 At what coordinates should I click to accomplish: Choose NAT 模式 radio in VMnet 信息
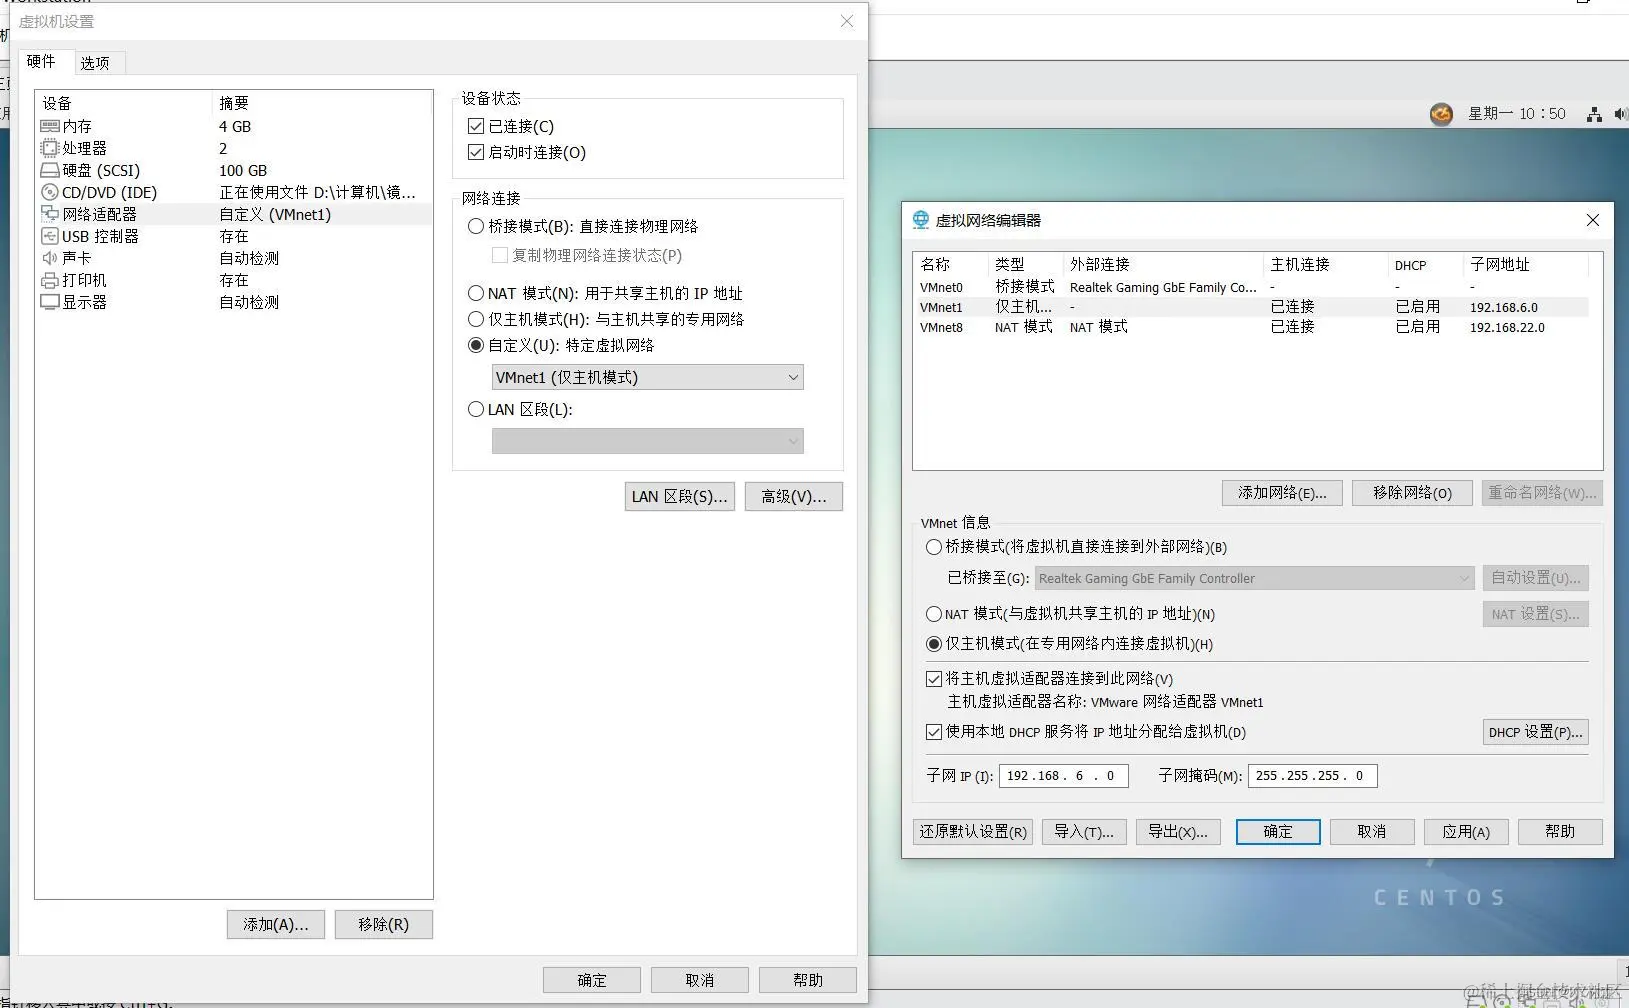coord(934,614)
